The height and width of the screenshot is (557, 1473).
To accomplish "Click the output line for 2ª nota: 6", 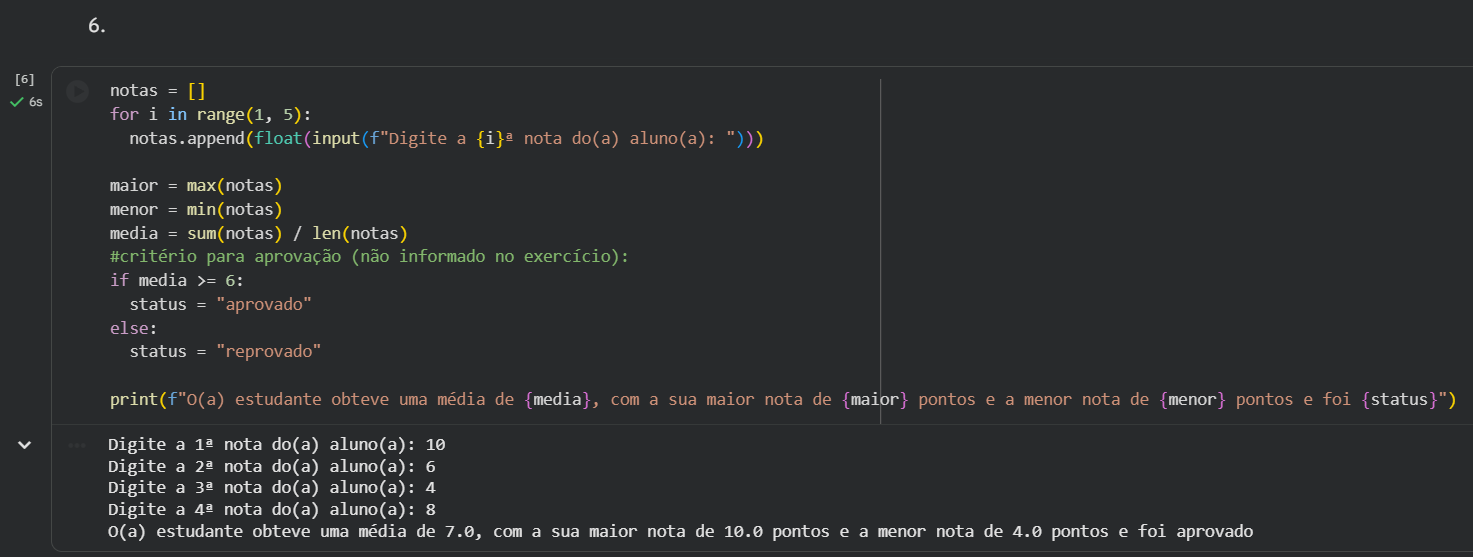I will click(272, 466).
